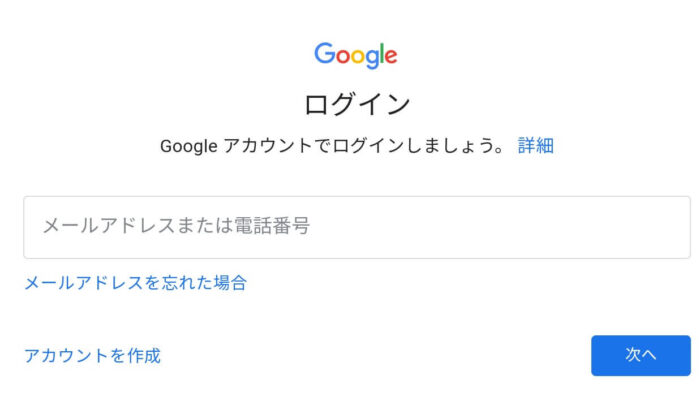700x397 pixels.
Task: Click the word Google in the subtitle
Action: (x=188, y=146)
